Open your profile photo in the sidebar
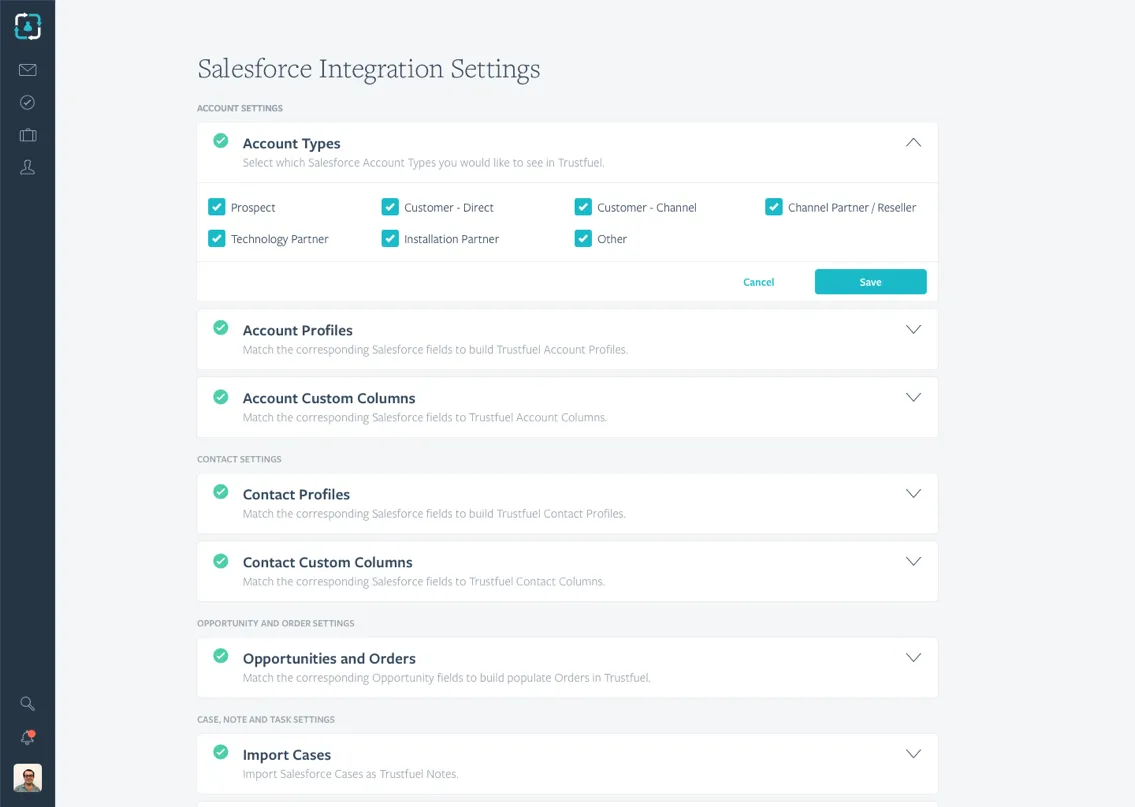1135x807 pixels. (27, 778)
